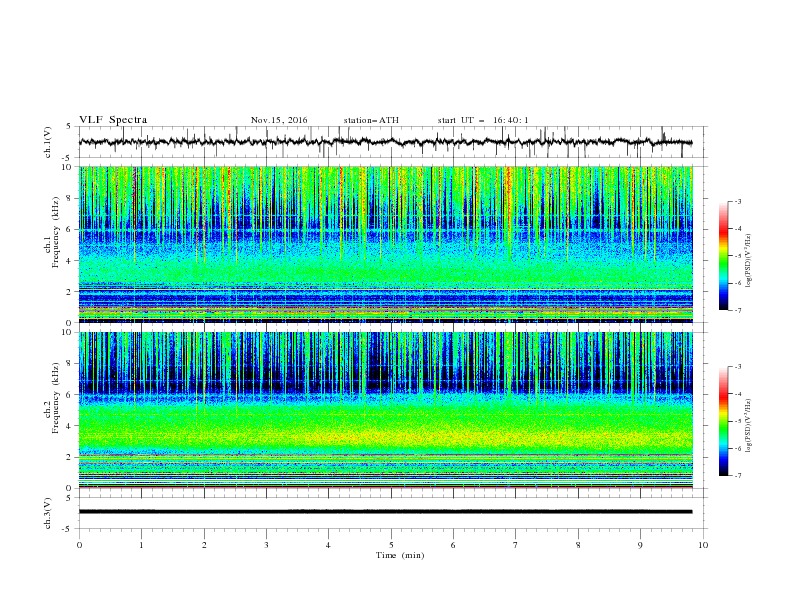Screen dimensions: 792x612
Task: Select the date text "Nov.15, 2016"
Action: [279, 120]
